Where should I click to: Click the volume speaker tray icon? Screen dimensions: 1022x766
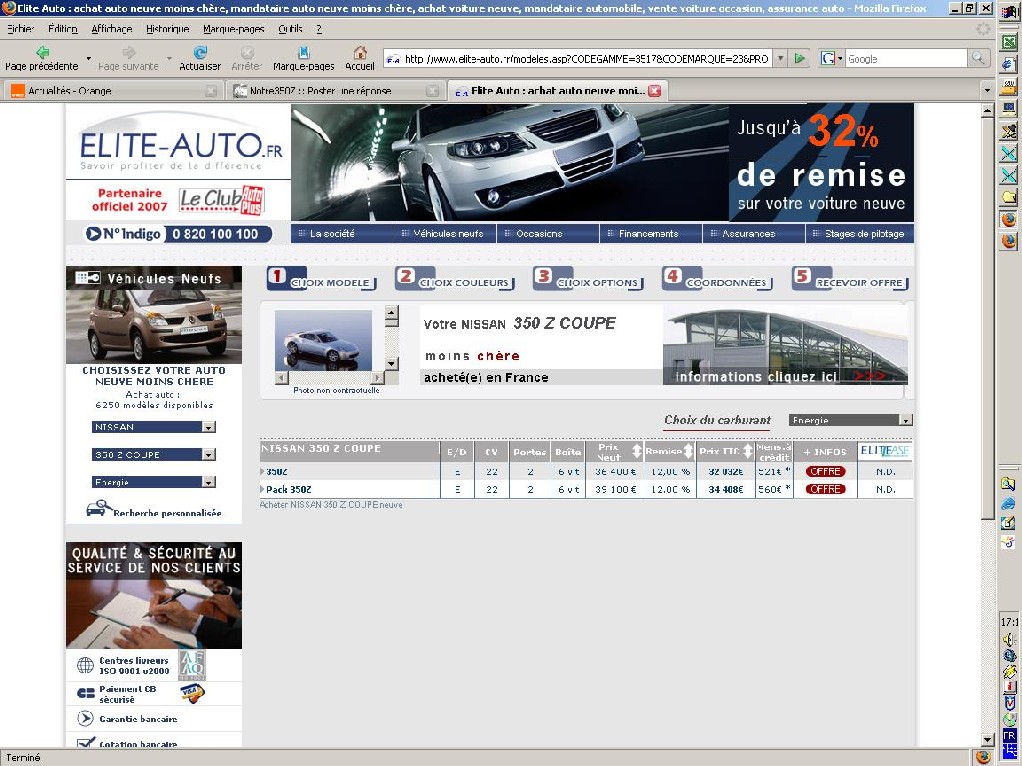coord(1009,640)
